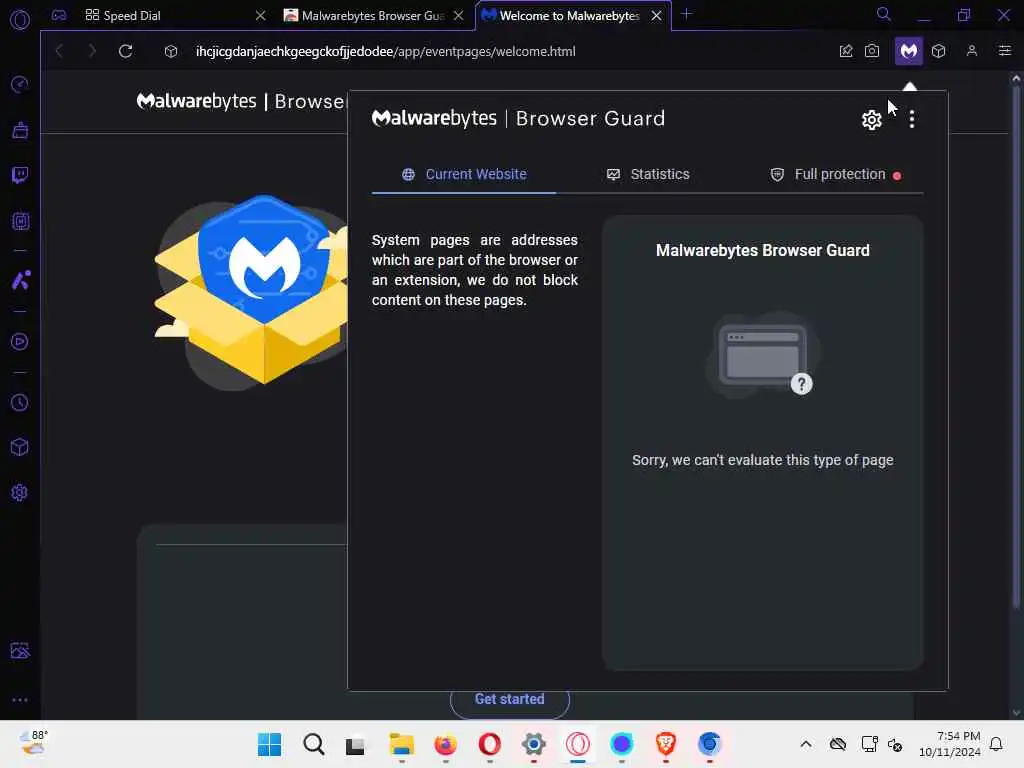Go back to previous page

point(59,51)
